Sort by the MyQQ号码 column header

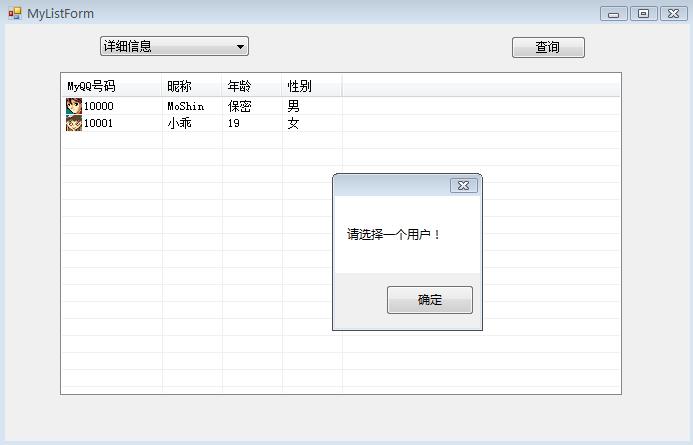[111, 86]
